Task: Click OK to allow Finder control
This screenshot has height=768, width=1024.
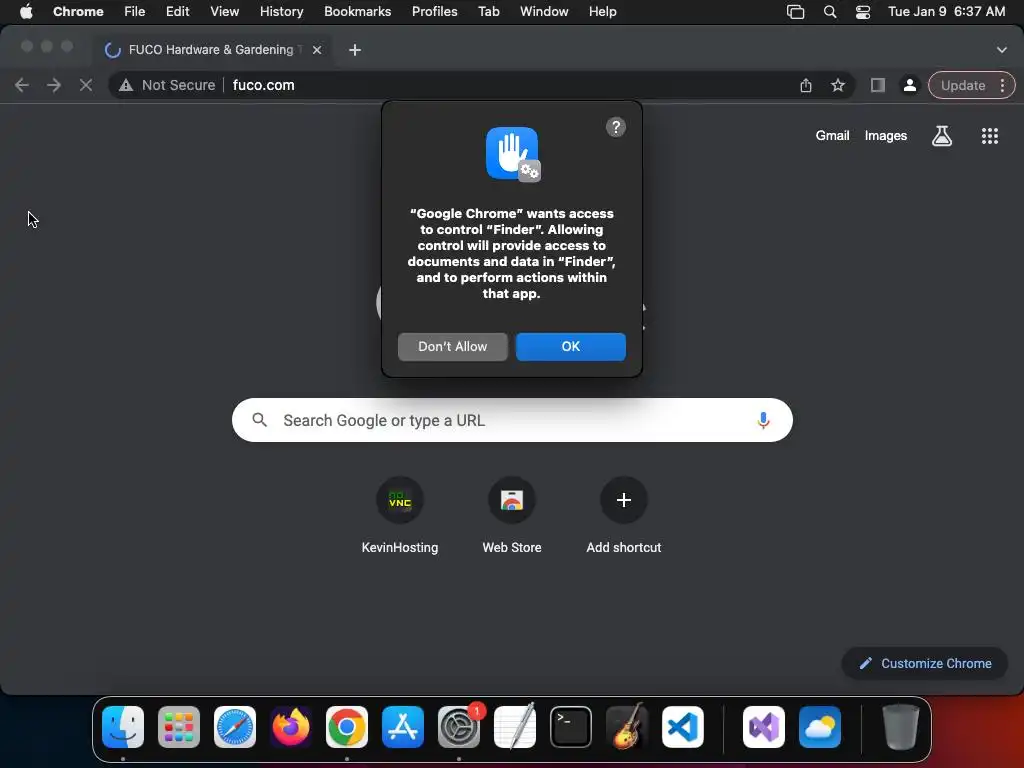Action: point(571,347)
